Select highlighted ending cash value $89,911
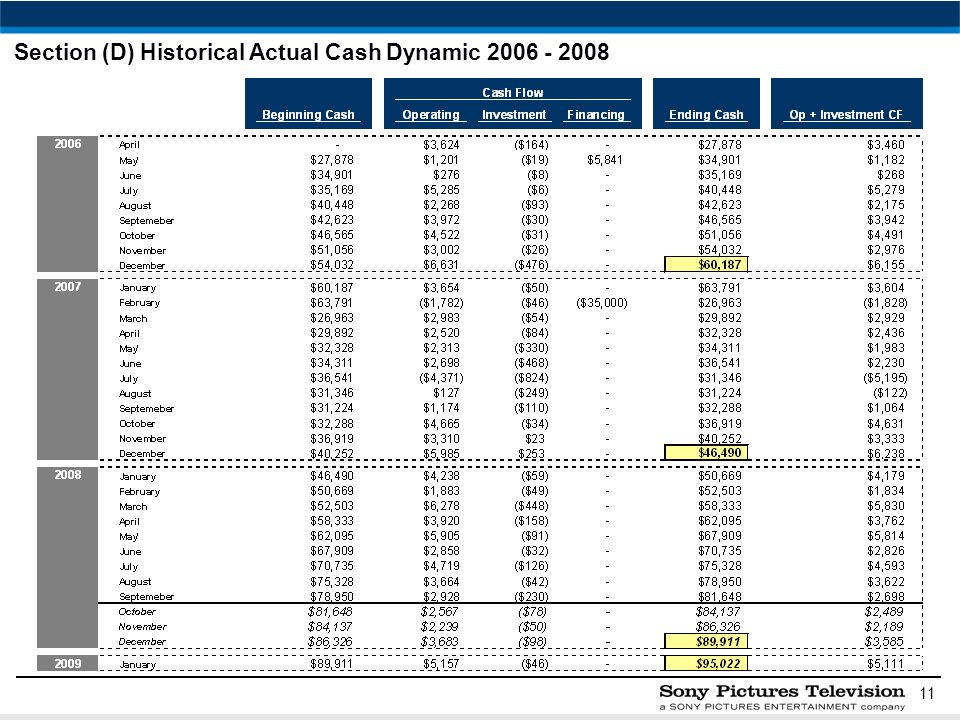960x720 pixels. (706, 641)
